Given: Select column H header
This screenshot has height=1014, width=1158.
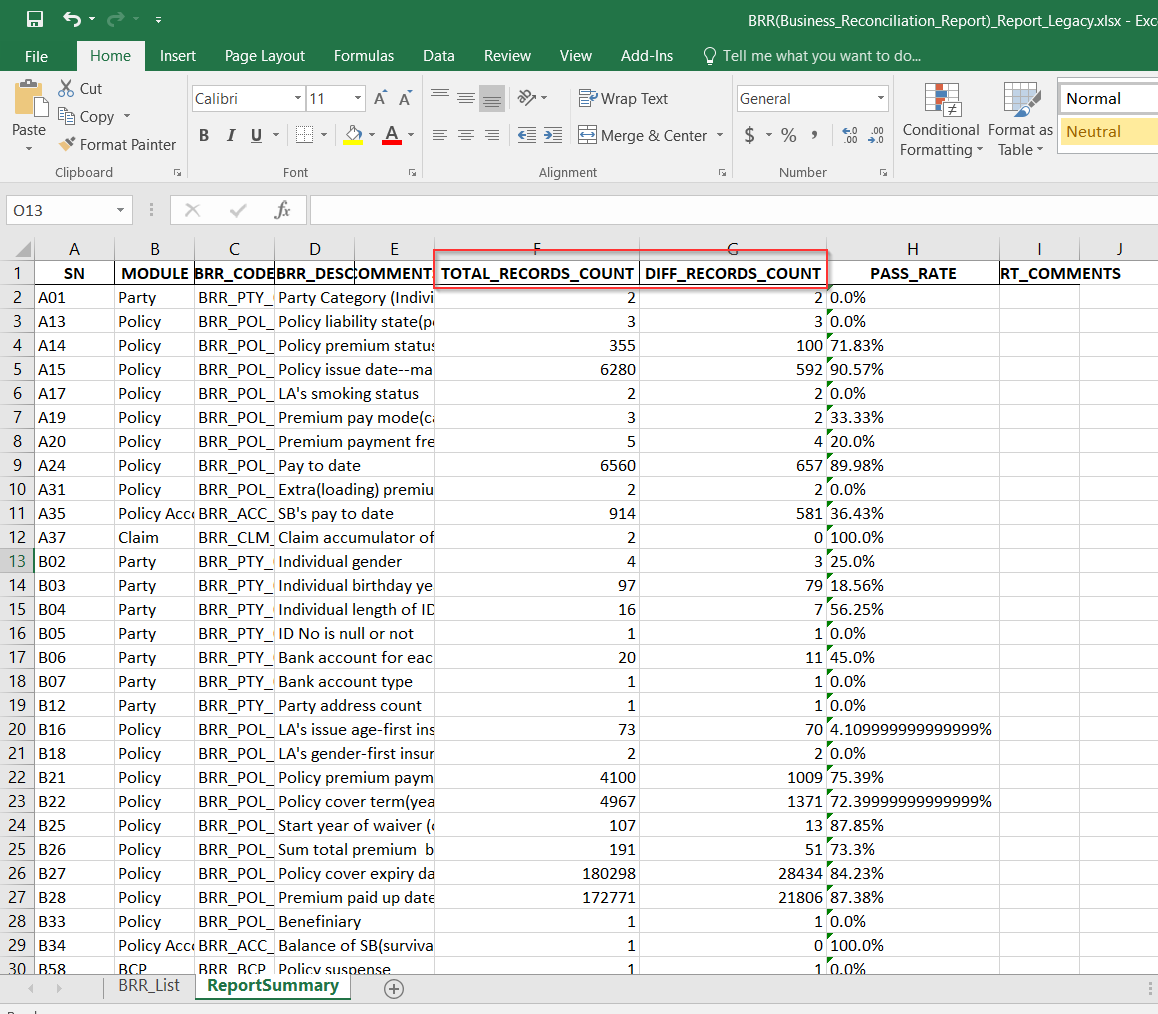Looking at the screenshot, I should 913,249.
